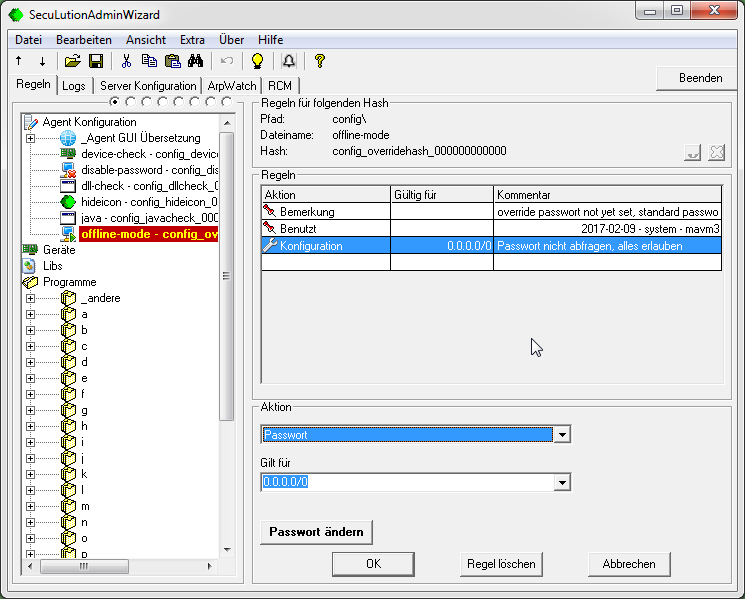Open the Gilt für dropdown arrow

point(562,483)
